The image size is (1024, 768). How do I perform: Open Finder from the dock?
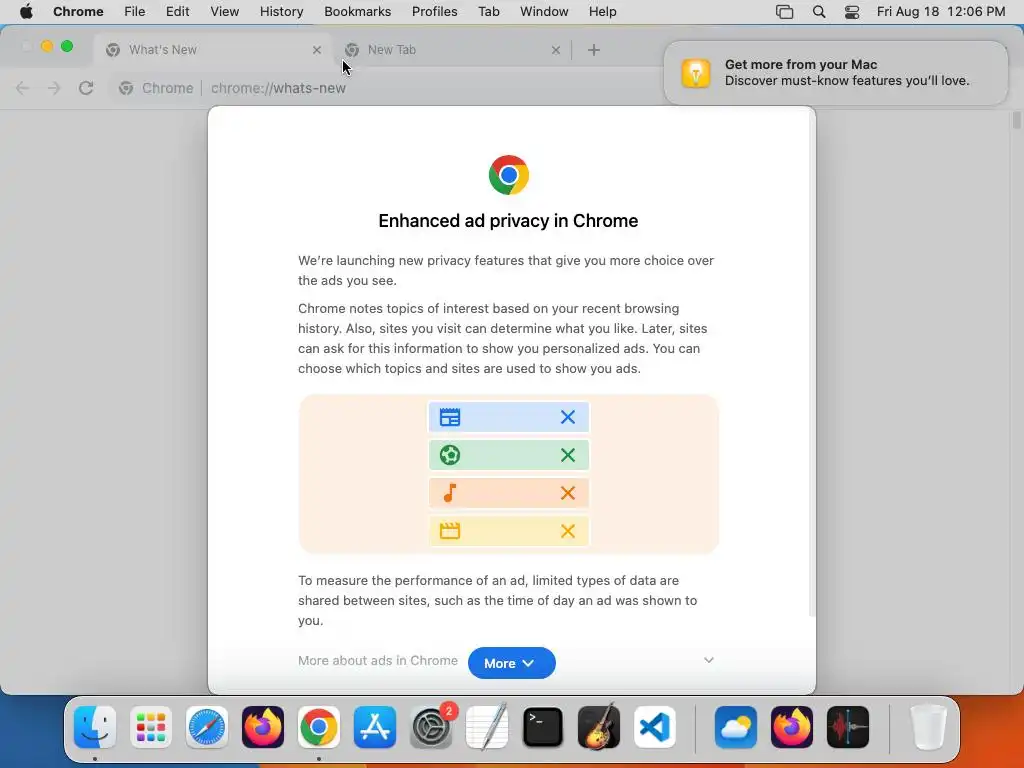point(95,727)
